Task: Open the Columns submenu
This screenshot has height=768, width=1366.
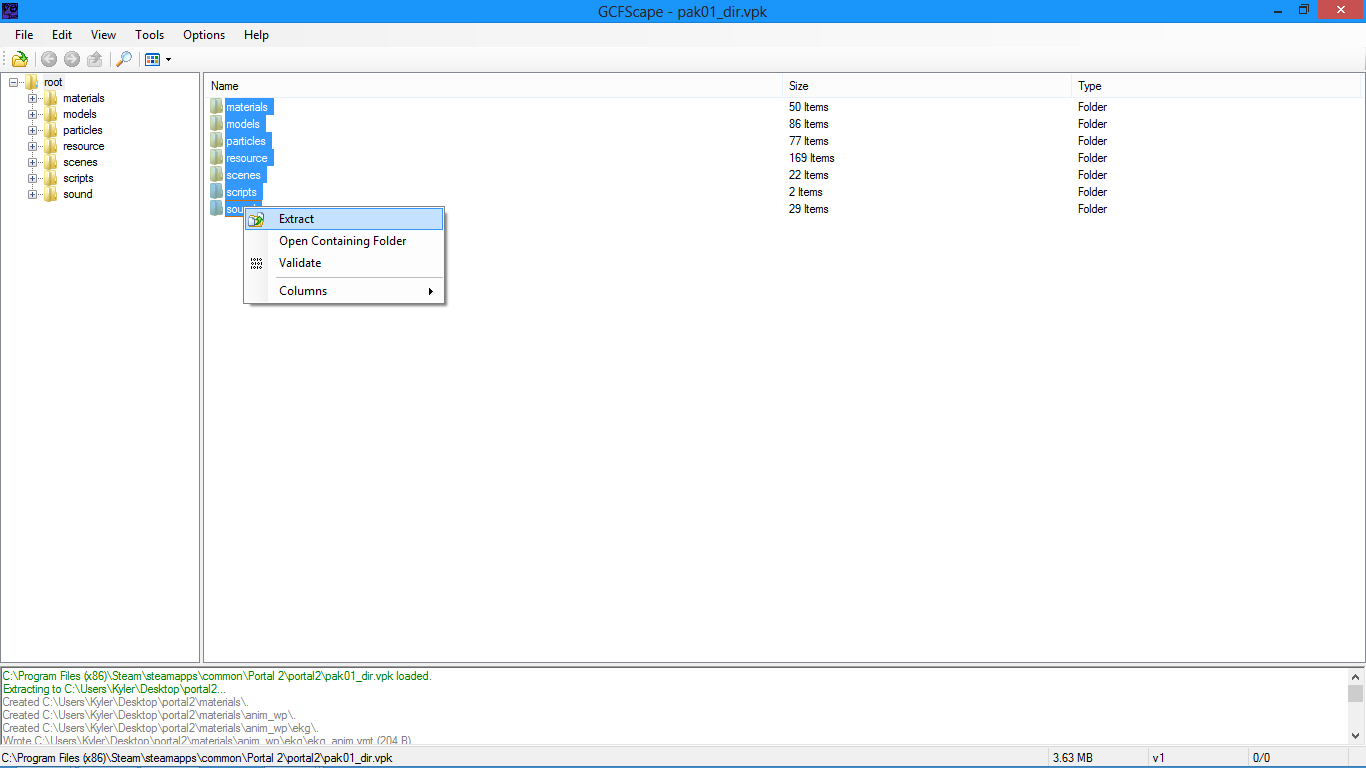Action: (x=345, y=291)
